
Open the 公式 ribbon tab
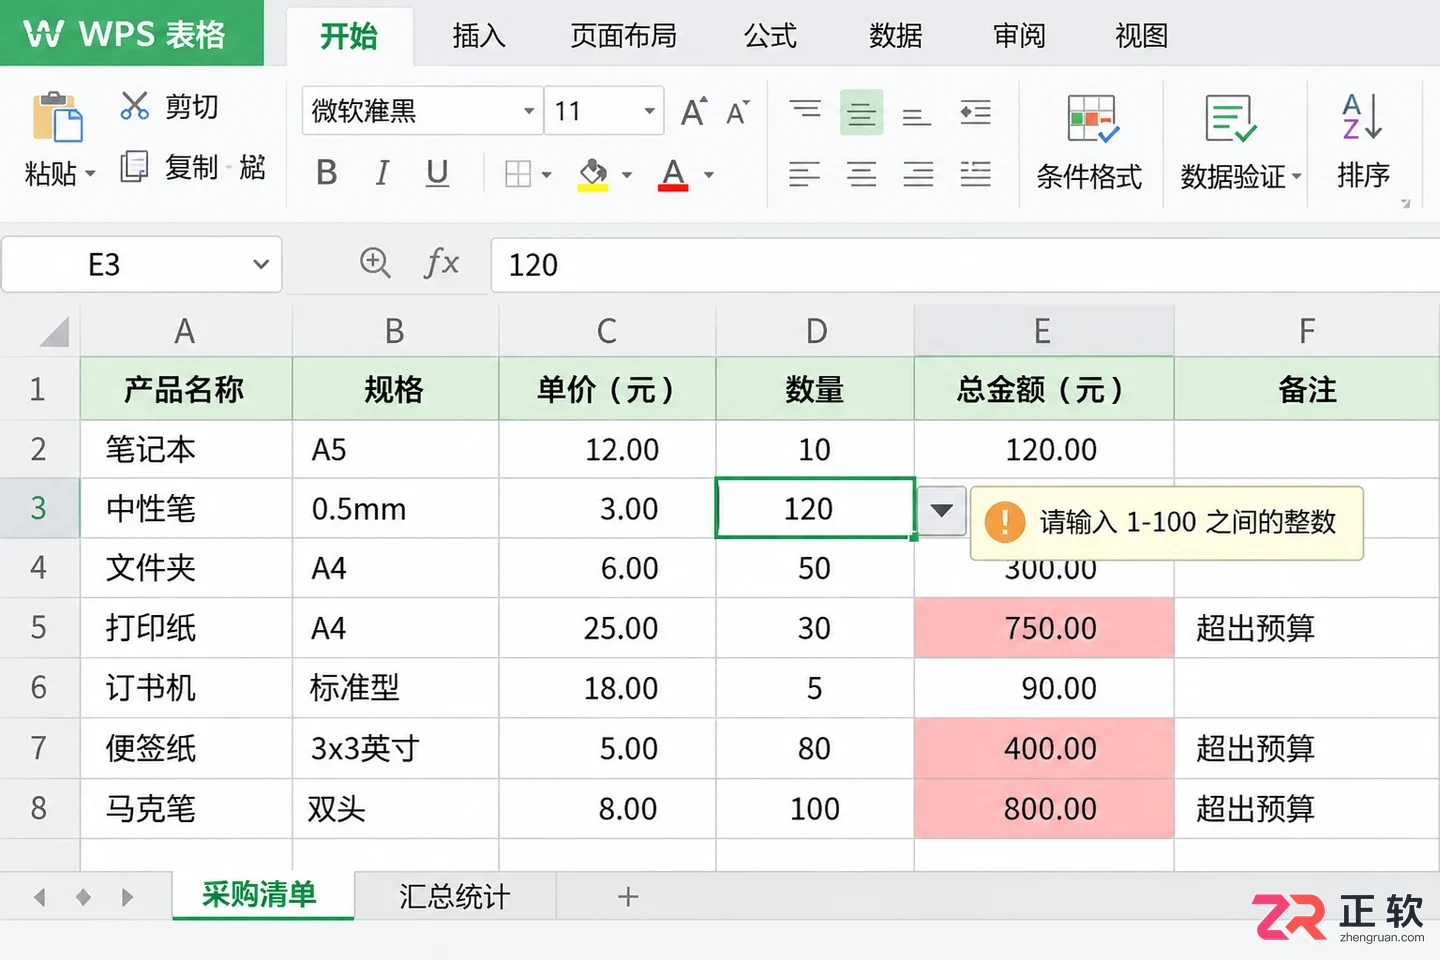pos(770,36)
